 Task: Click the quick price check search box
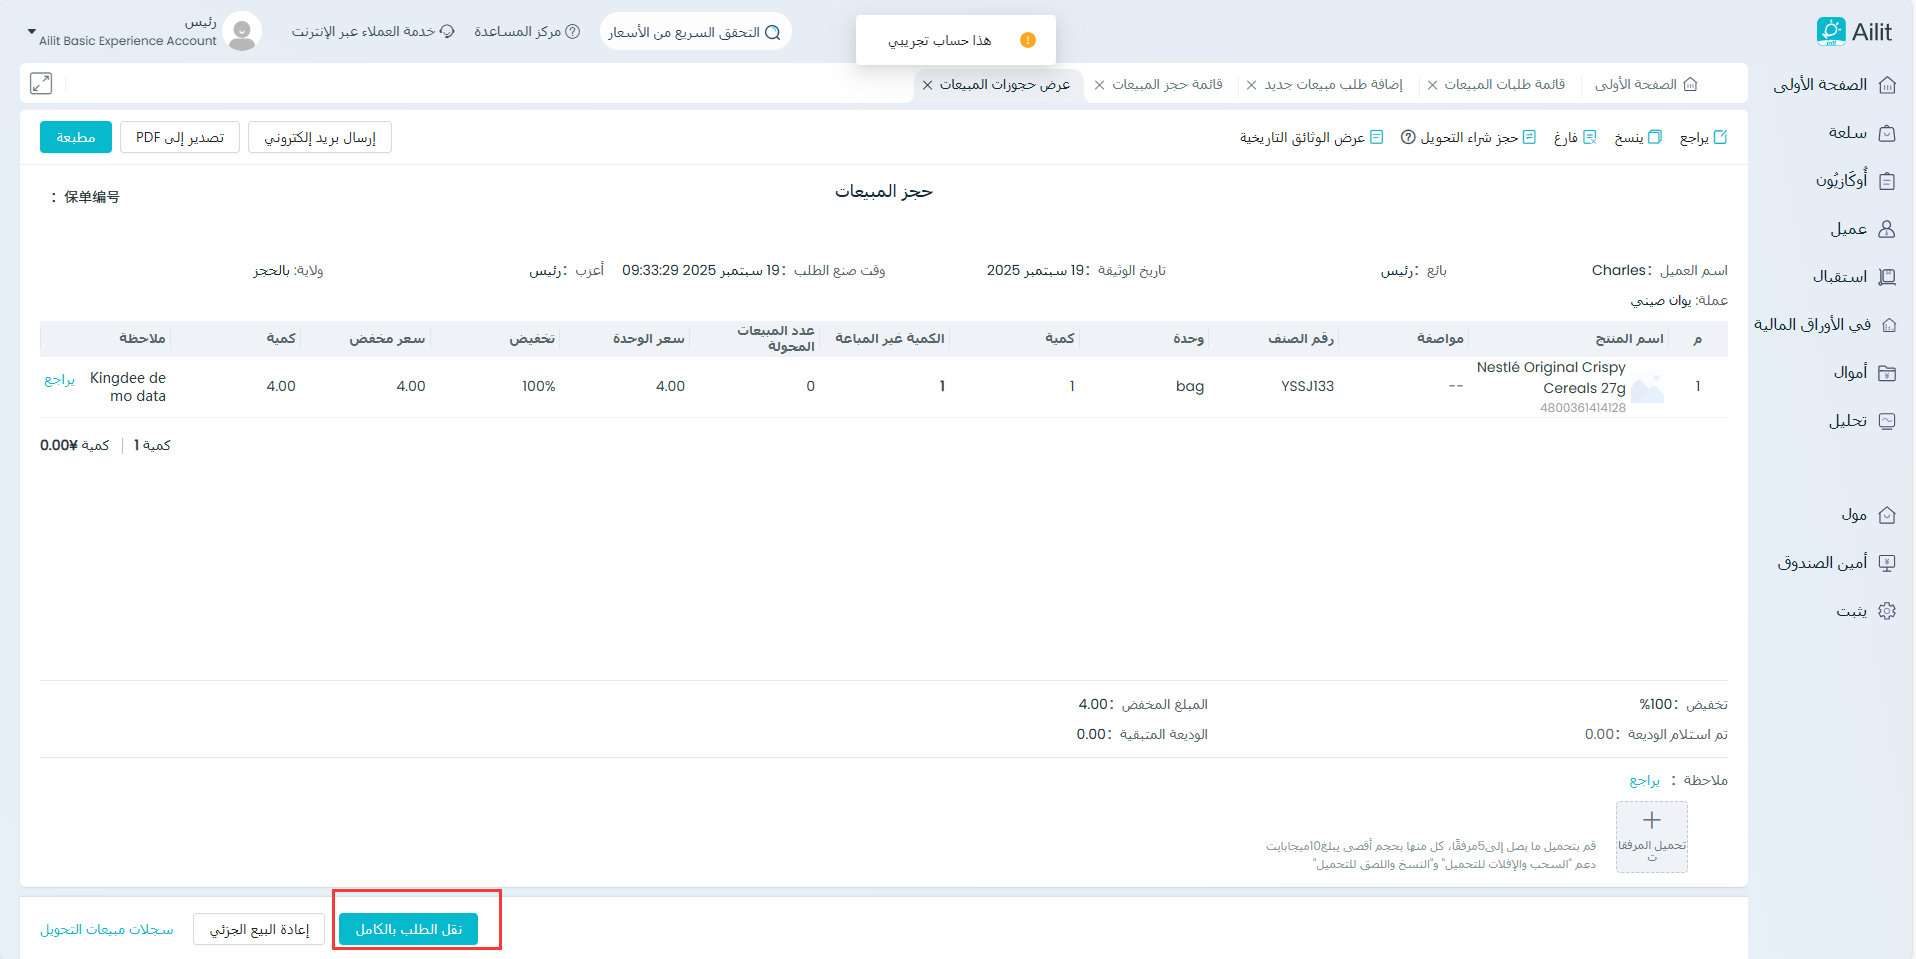point(695,32)
